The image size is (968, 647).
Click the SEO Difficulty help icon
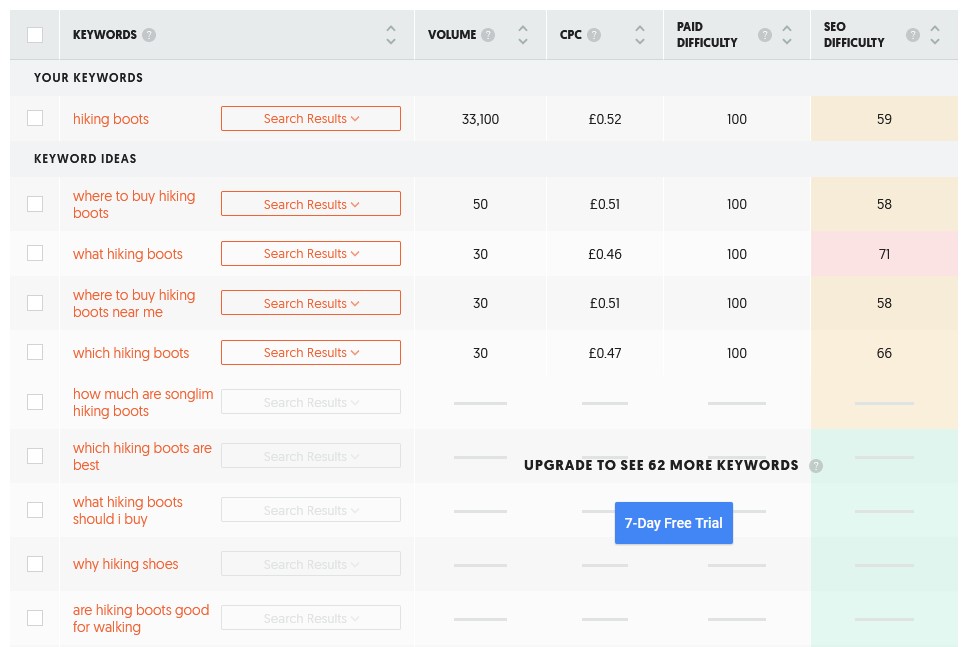[x=912, y=35]
